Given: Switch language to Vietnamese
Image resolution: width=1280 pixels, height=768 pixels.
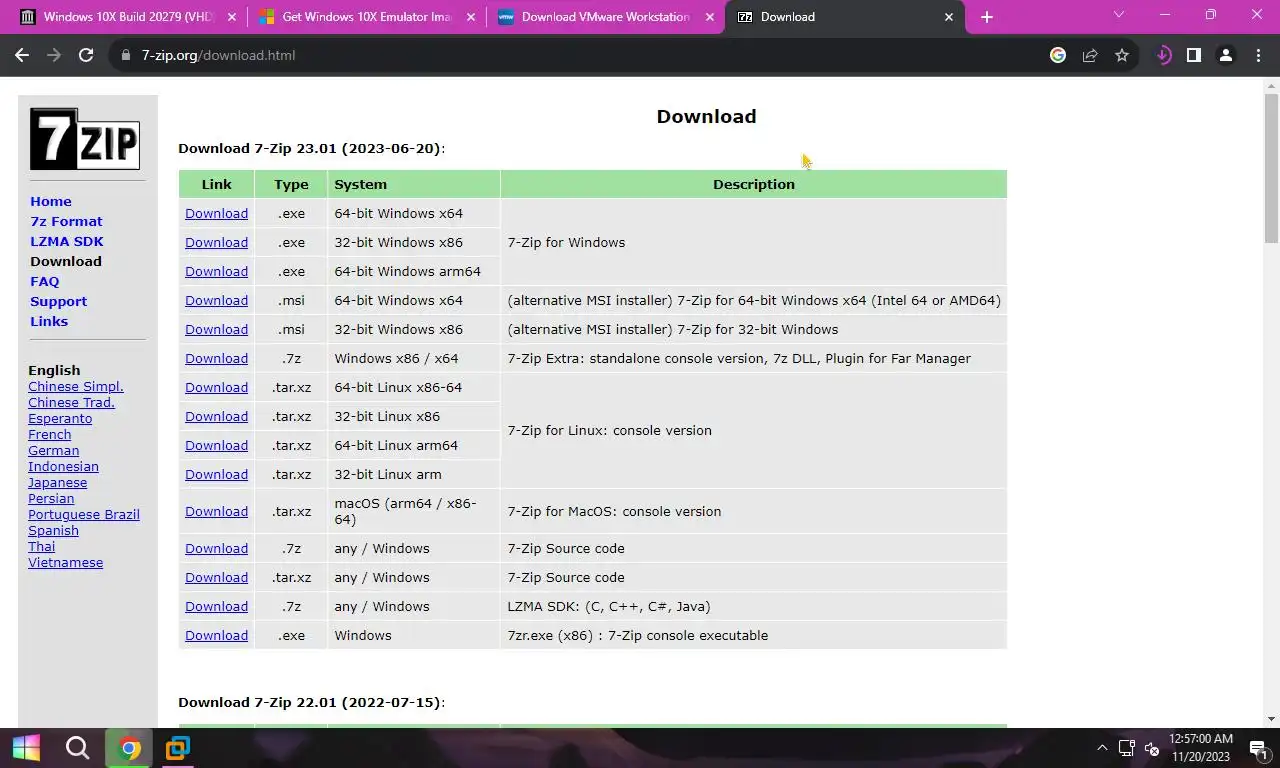Looking at the screenshot, I should click(65, 562).
